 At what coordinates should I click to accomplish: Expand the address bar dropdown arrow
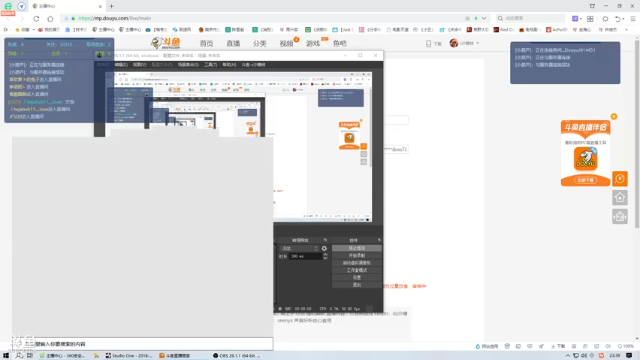click(484, 18)
